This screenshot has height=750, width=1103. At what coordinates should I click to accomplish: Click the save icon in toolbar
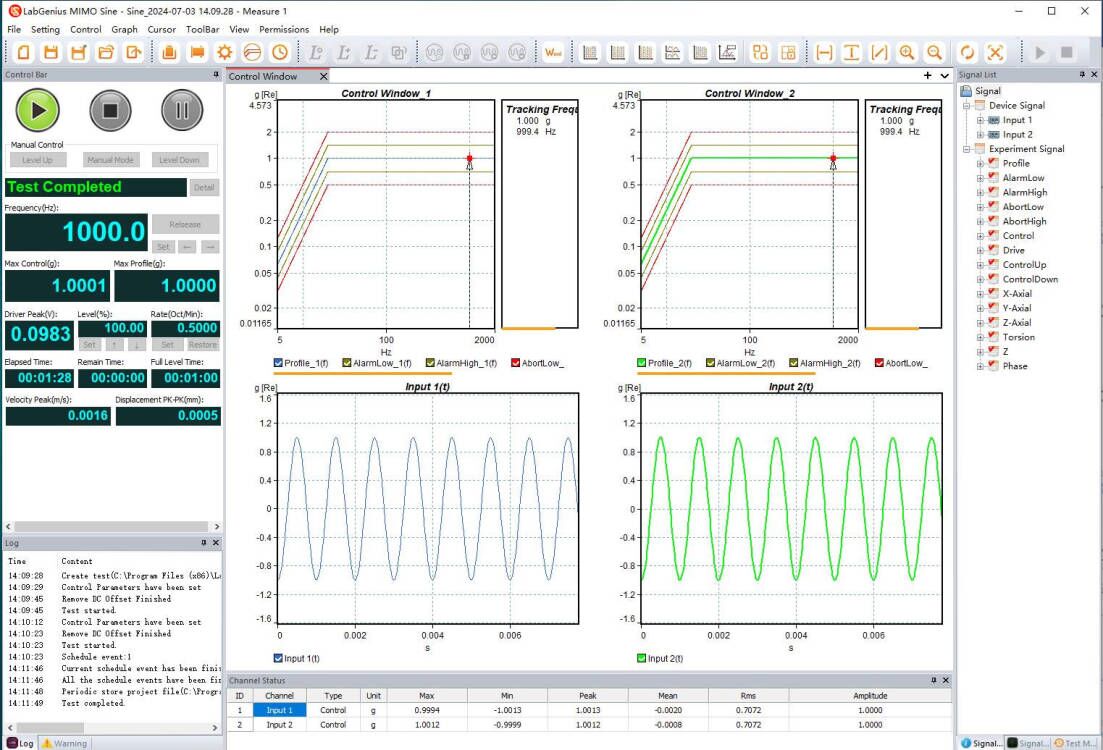tap(51, 52)
